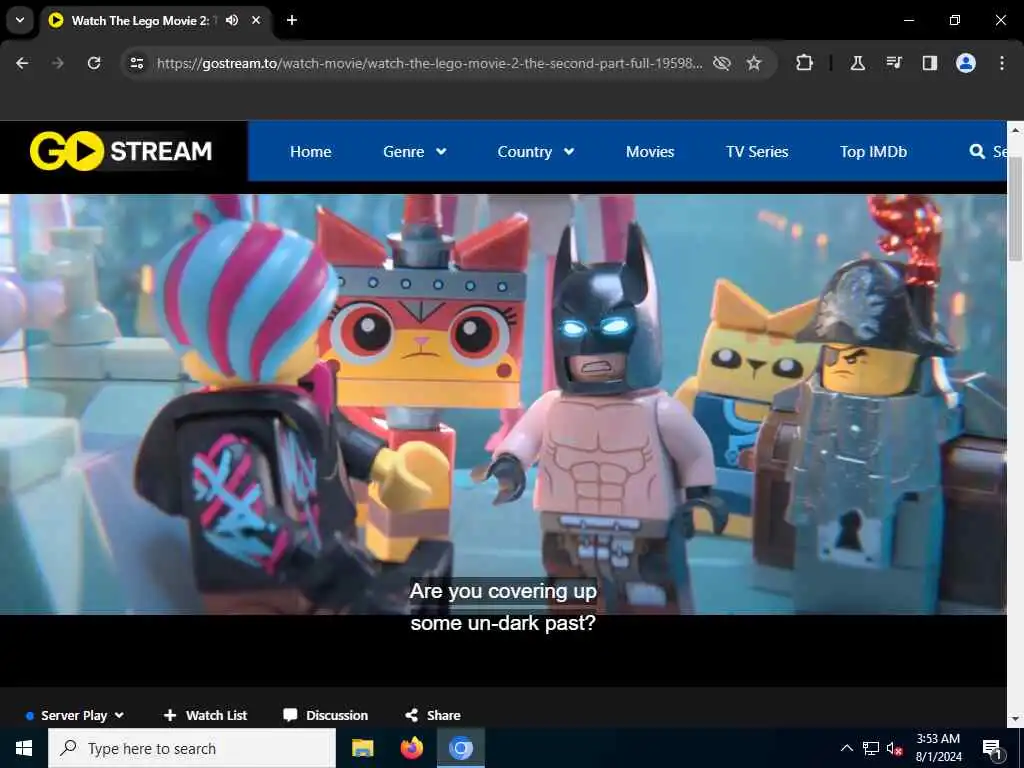Click the site search magnifier icon

tap(977, 152)
